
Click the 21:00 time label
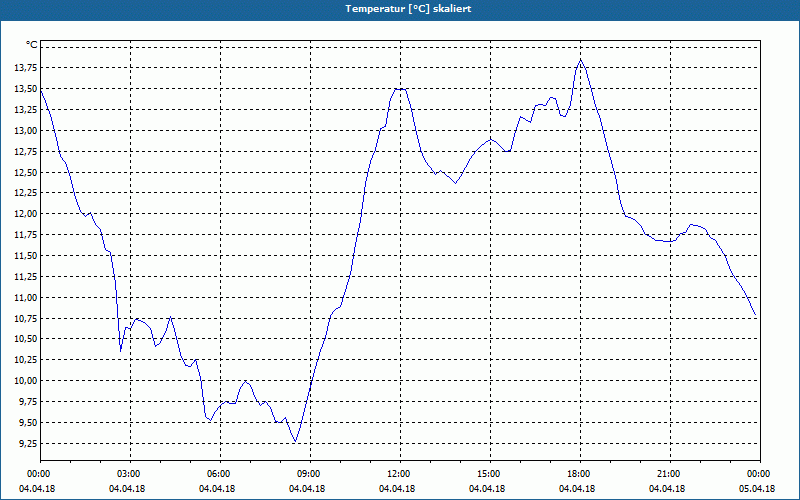coord(670,474)
